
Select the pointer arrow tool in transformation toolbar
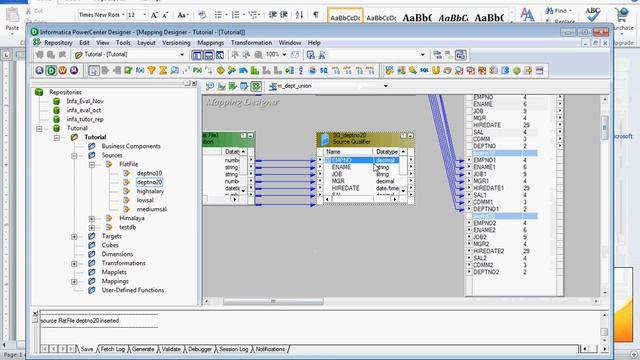pyautogui.click(x=93, y=71)
